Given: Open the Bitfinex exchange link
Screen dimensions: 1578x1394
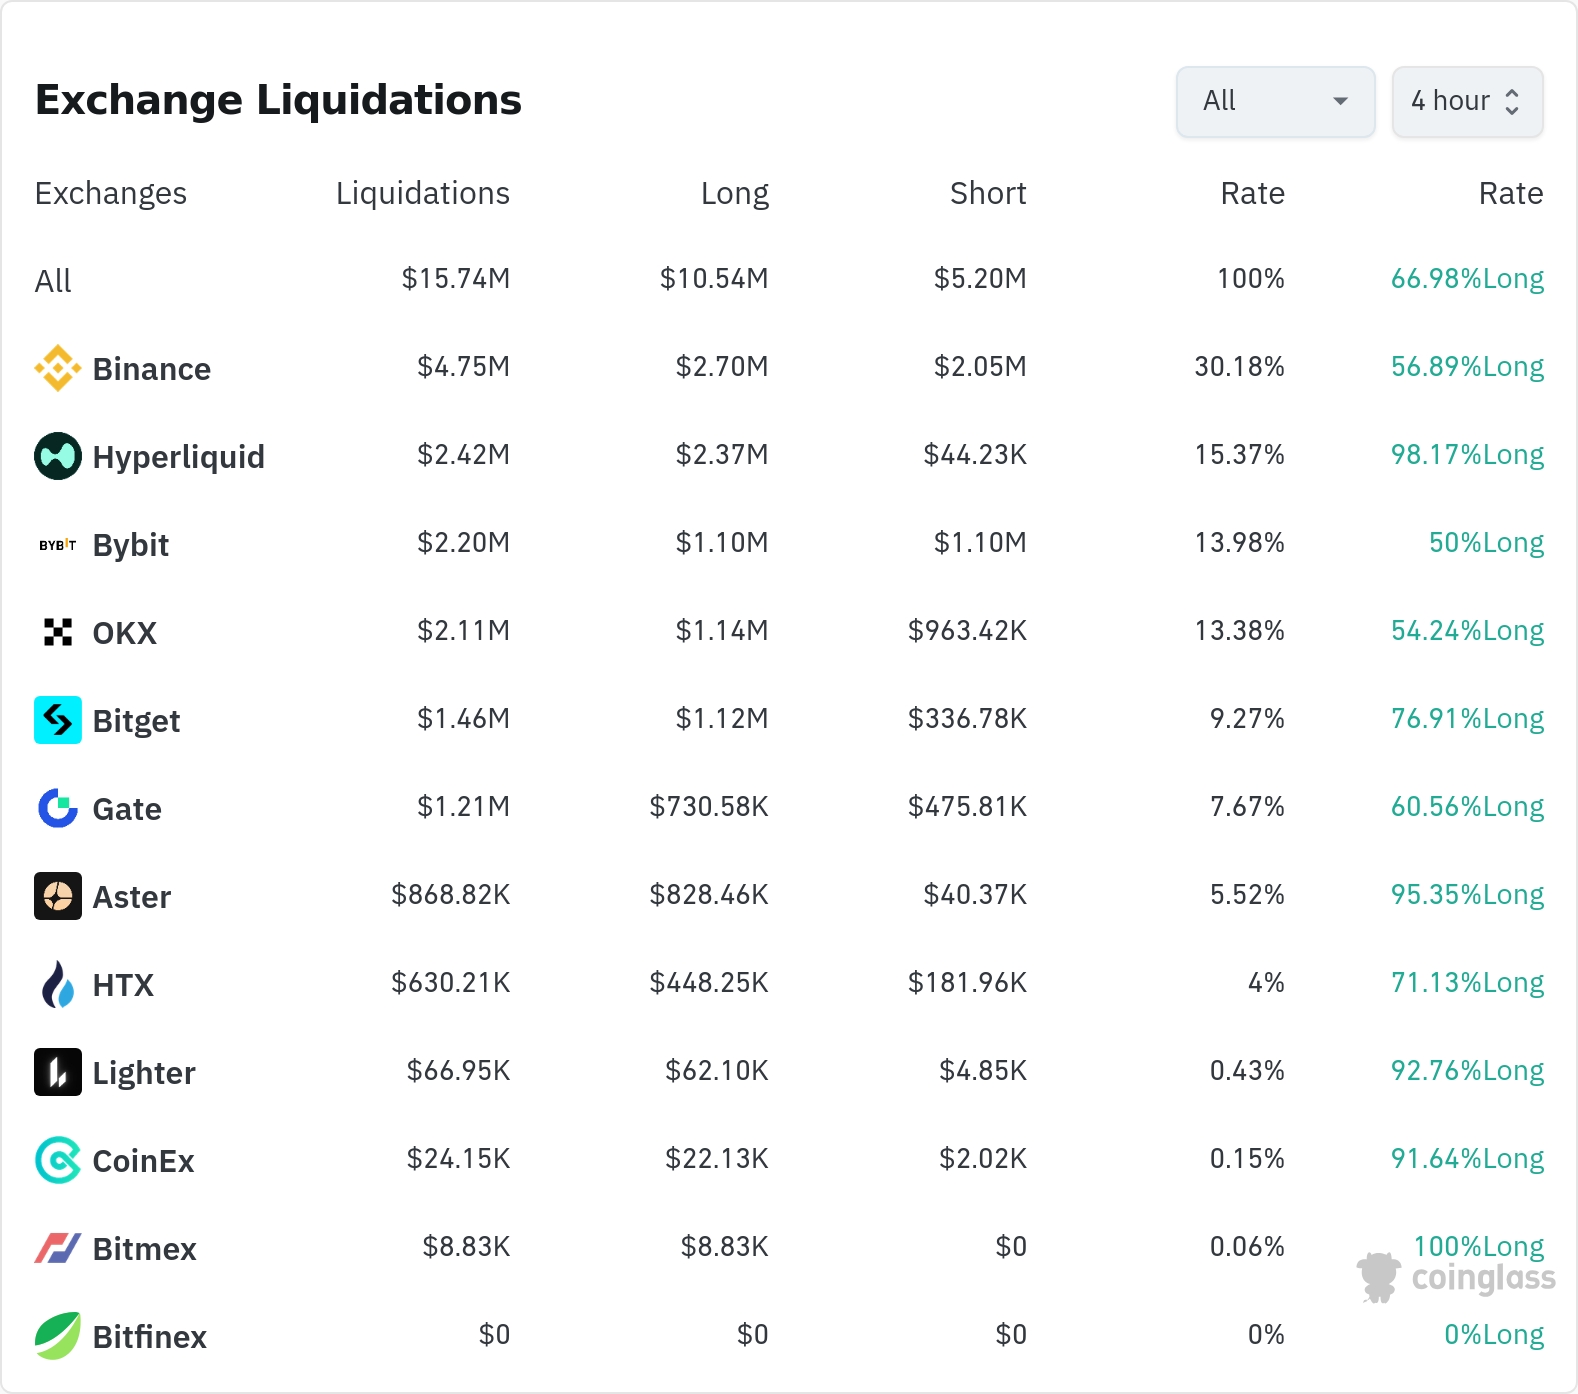Looking at the screenshot, I should (149, 1337).
